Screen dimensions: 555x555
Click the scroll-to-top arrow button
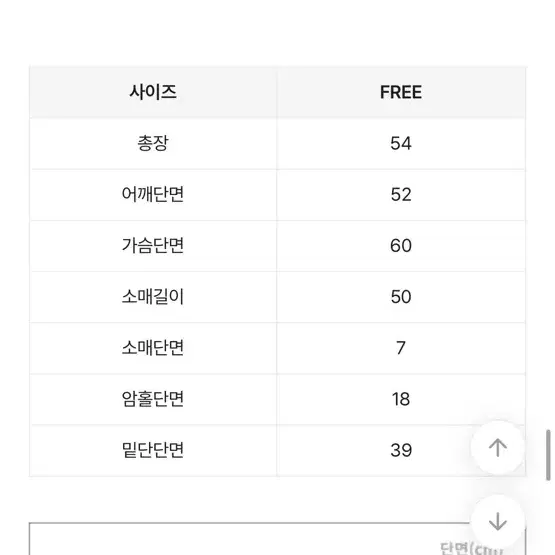497,448
